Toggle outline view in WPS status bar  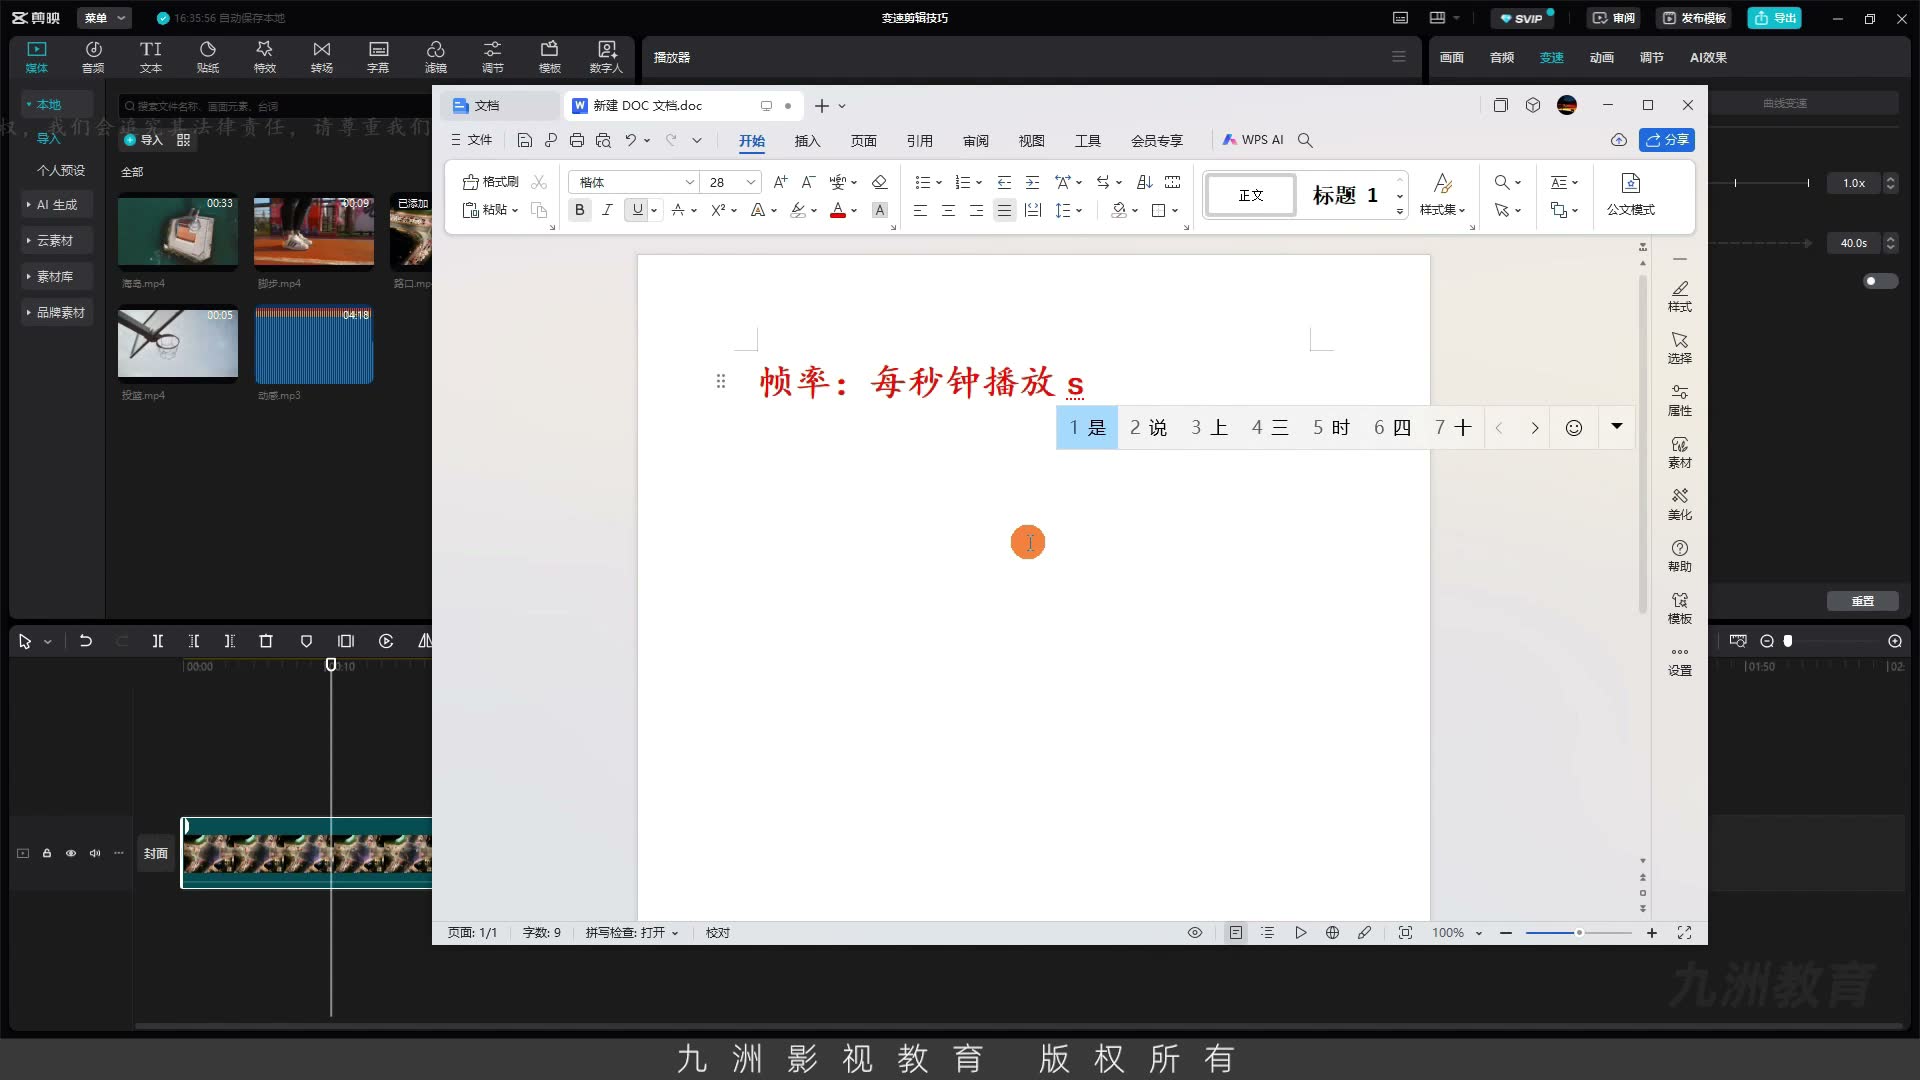pyautogui.click(x=1267, y=932)
